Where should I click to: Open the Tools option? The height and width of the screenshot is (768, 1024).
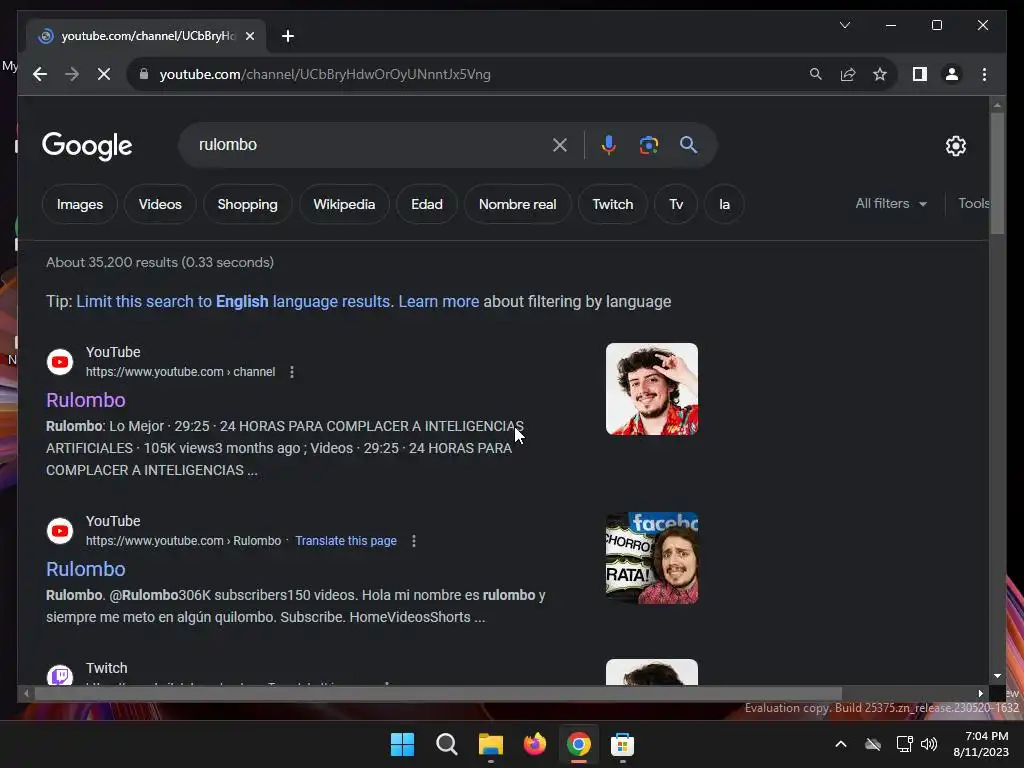(973, 204)
